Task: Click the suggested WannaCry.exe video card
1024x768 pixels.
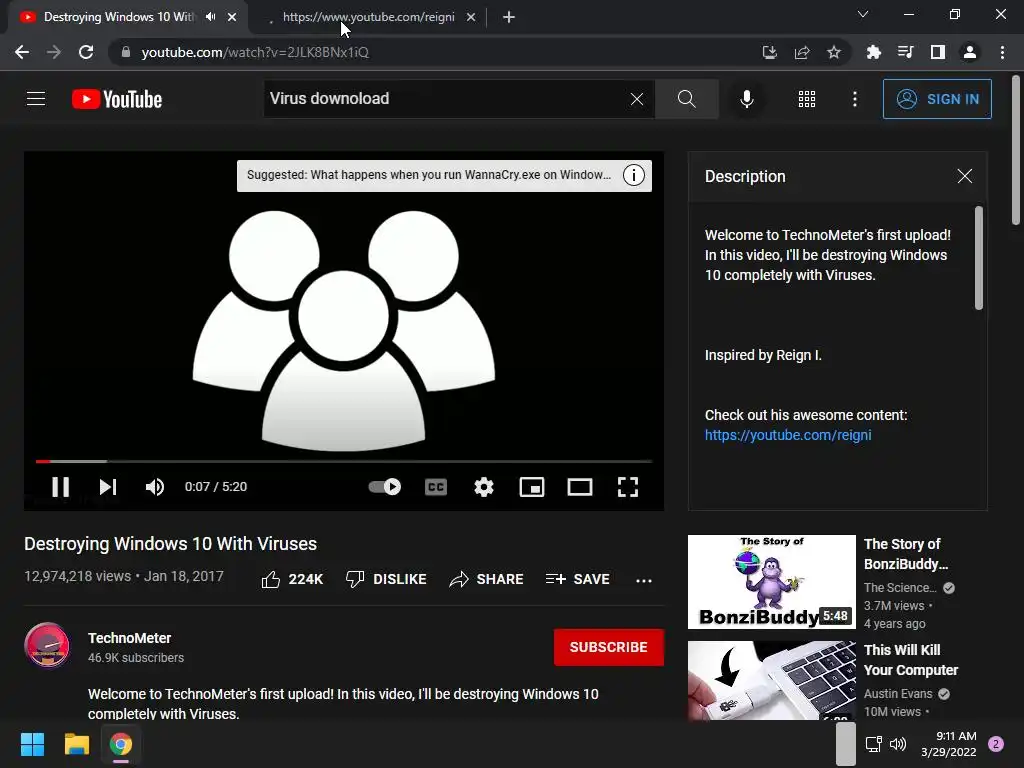Action: 428,175
